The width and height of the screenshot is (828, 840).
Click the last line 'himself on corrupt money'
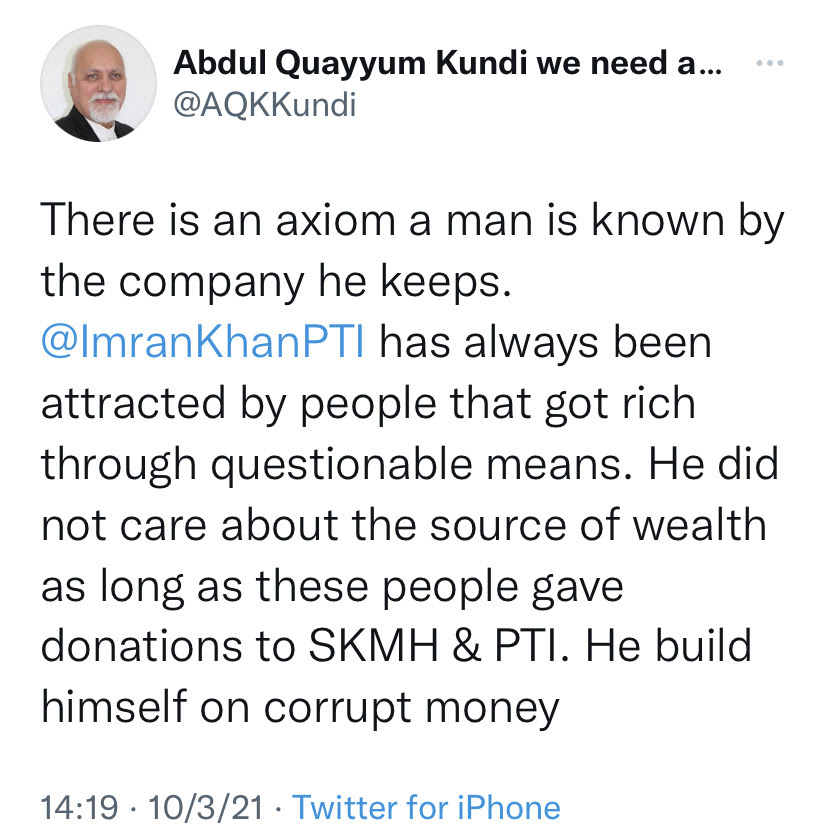(300, 708)
